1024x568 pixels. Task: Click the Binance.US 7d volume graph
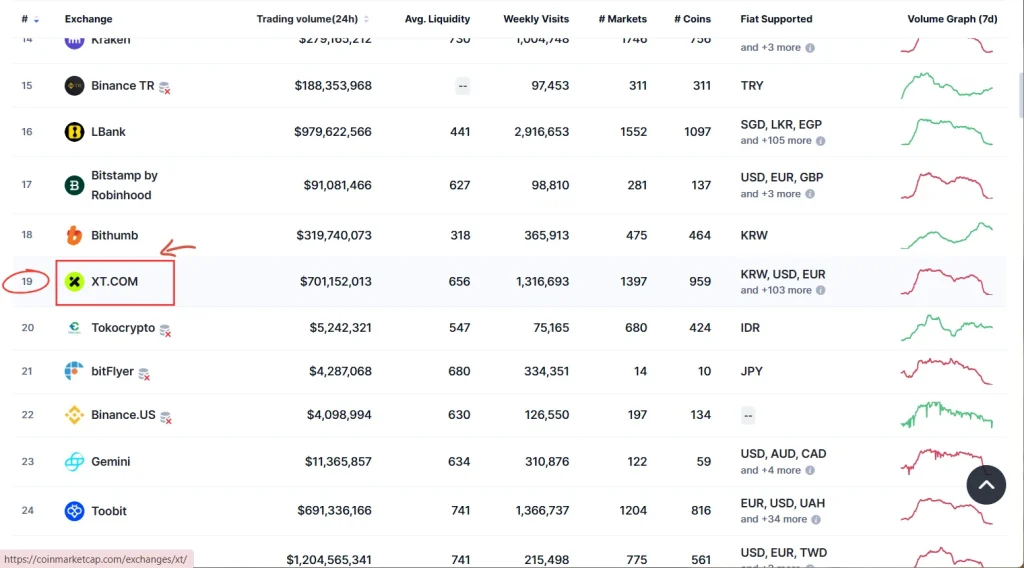tap(947, 415)
